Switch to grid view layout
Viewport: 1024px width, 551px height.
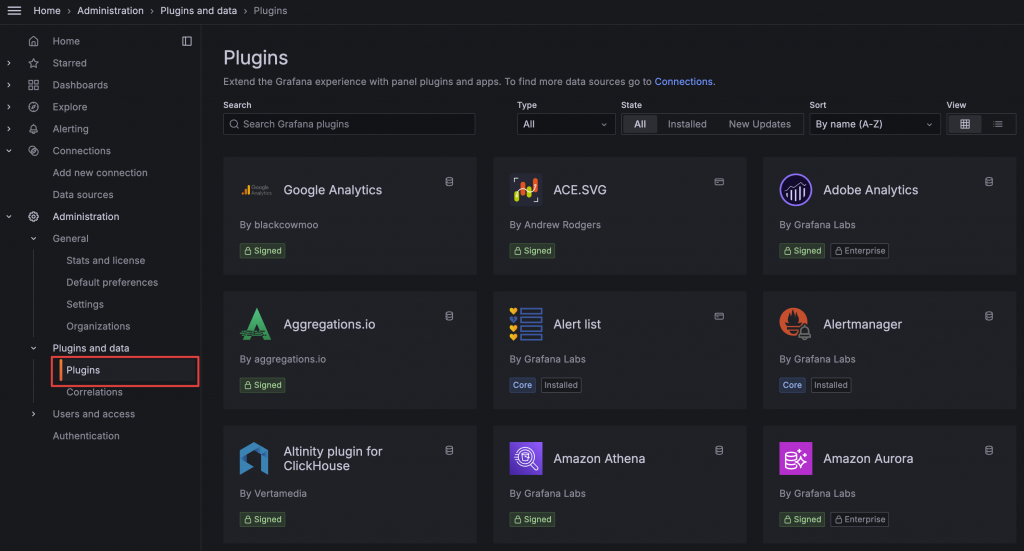[964, 124]
